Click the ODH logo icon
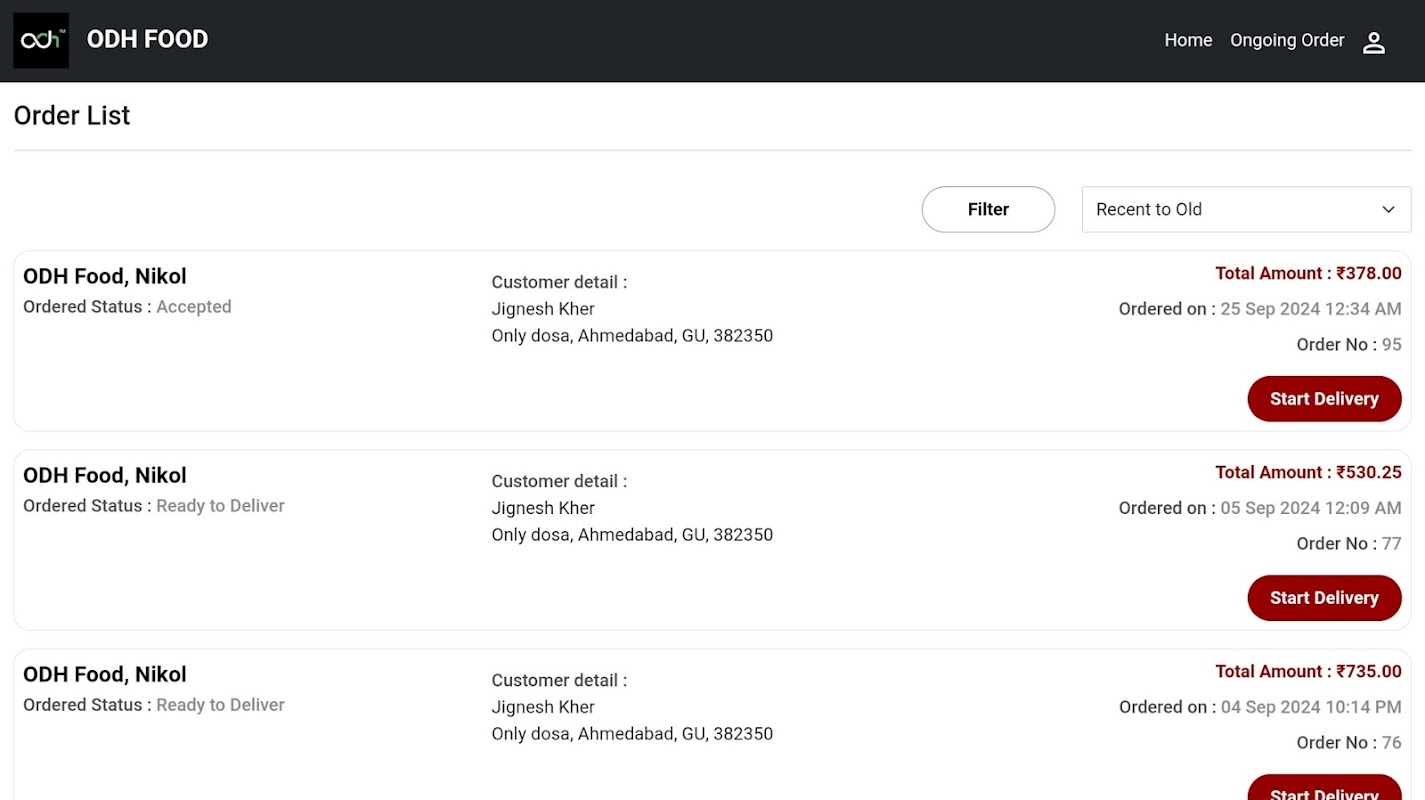Screen dimensions: 1425x800 pyautogui.click(x=41, y=40)
